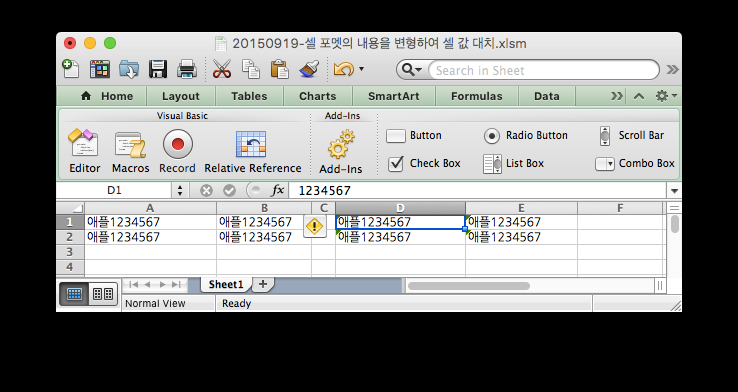Switch to the Formulas ribbon tab
The height and width of the screenshot is (392, 738).
point(476,96)
